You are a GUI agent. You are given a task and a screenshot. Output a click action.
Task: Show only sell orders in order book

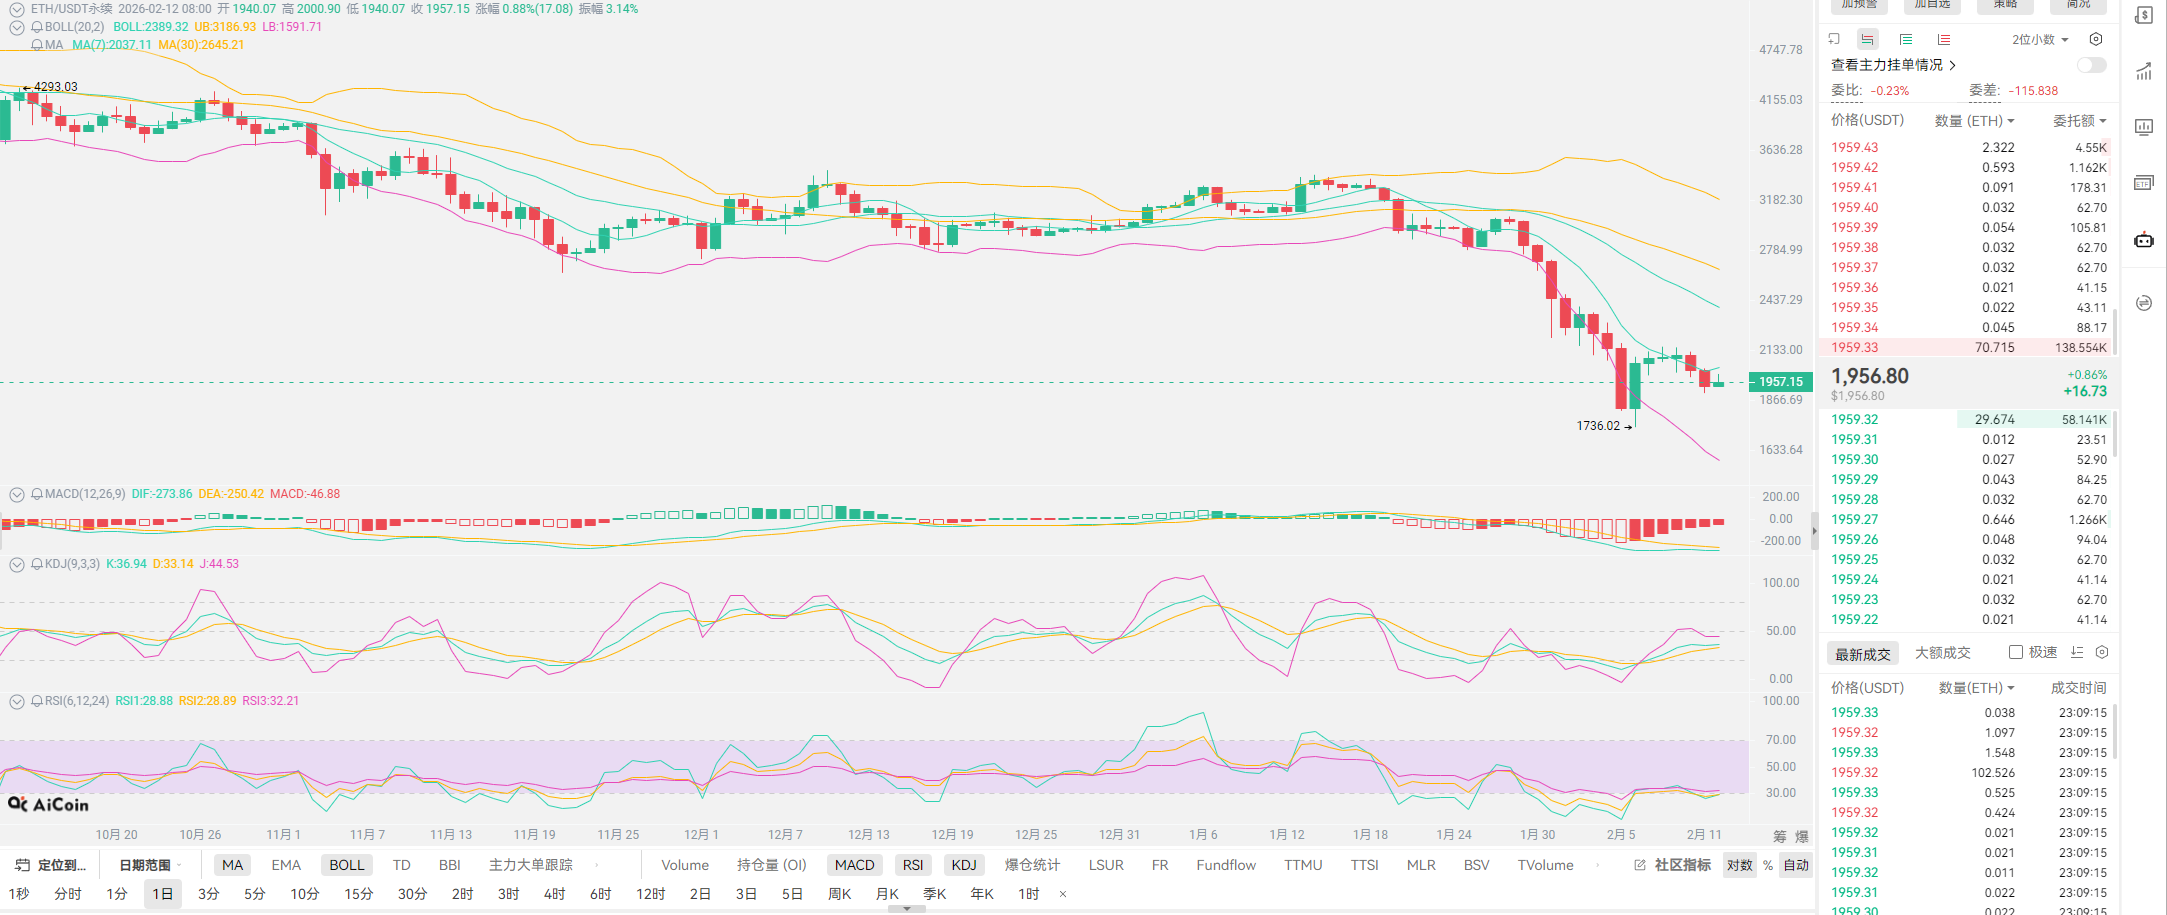[1943, 40]
